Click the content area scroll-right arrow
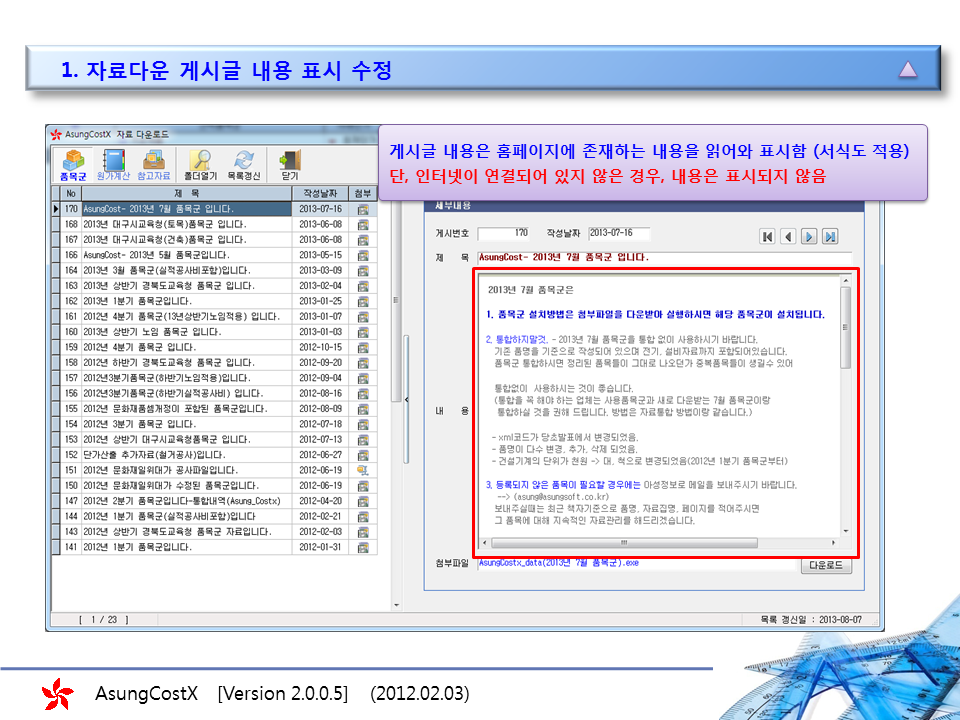 tap(833, 542)
